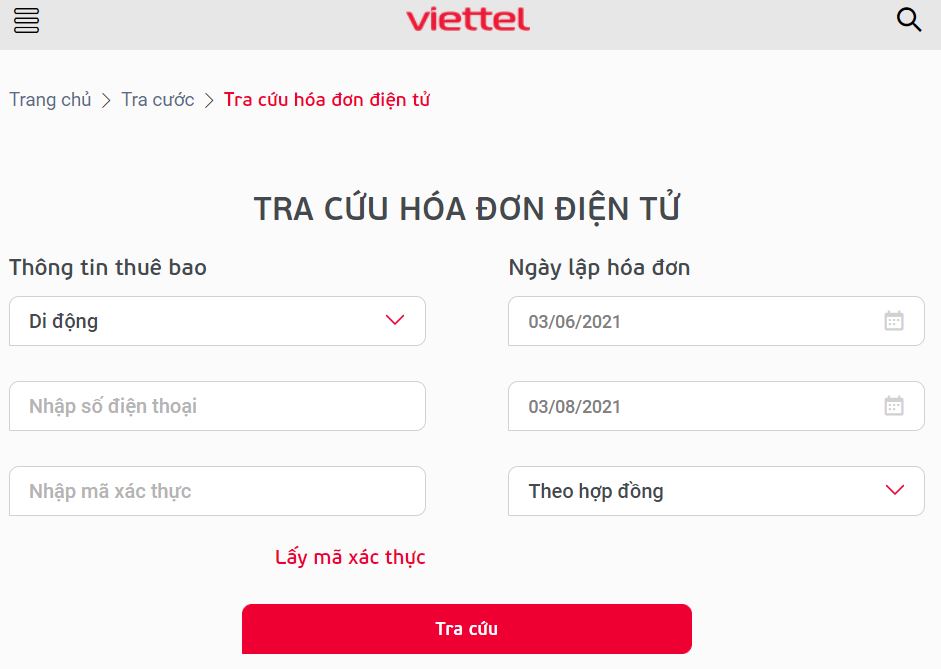The image size is (941, 669).
Task: Click the Nhập số điện thoại field
Action: (x=217, y=406)
